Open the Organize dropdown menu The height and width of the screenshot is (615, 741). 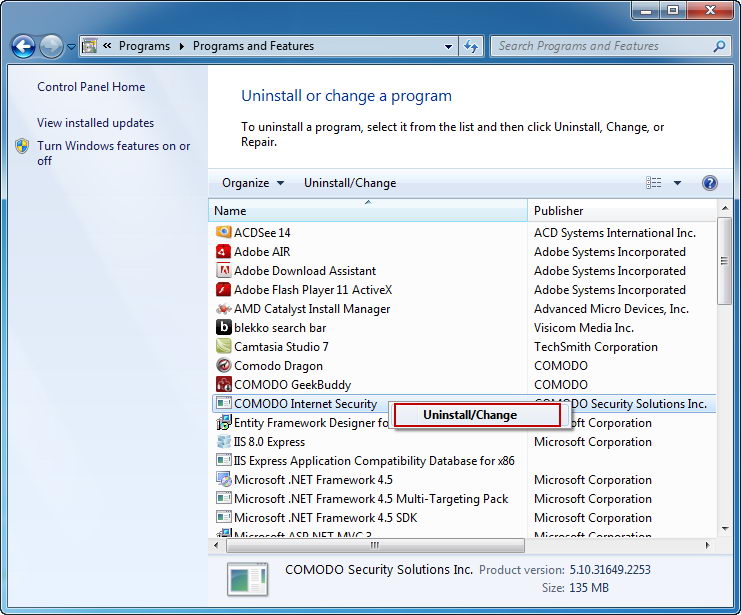[253, 183]
